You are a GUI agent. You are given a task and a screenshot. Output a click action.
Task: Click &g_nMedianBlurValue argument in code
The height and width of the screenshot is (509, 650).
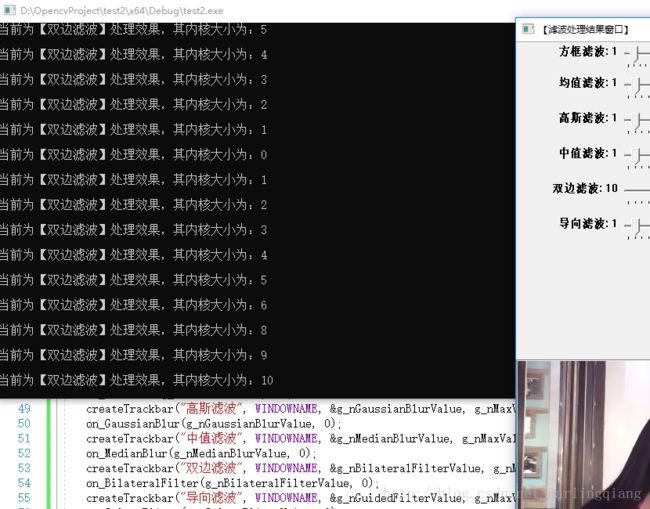[390, 439]
